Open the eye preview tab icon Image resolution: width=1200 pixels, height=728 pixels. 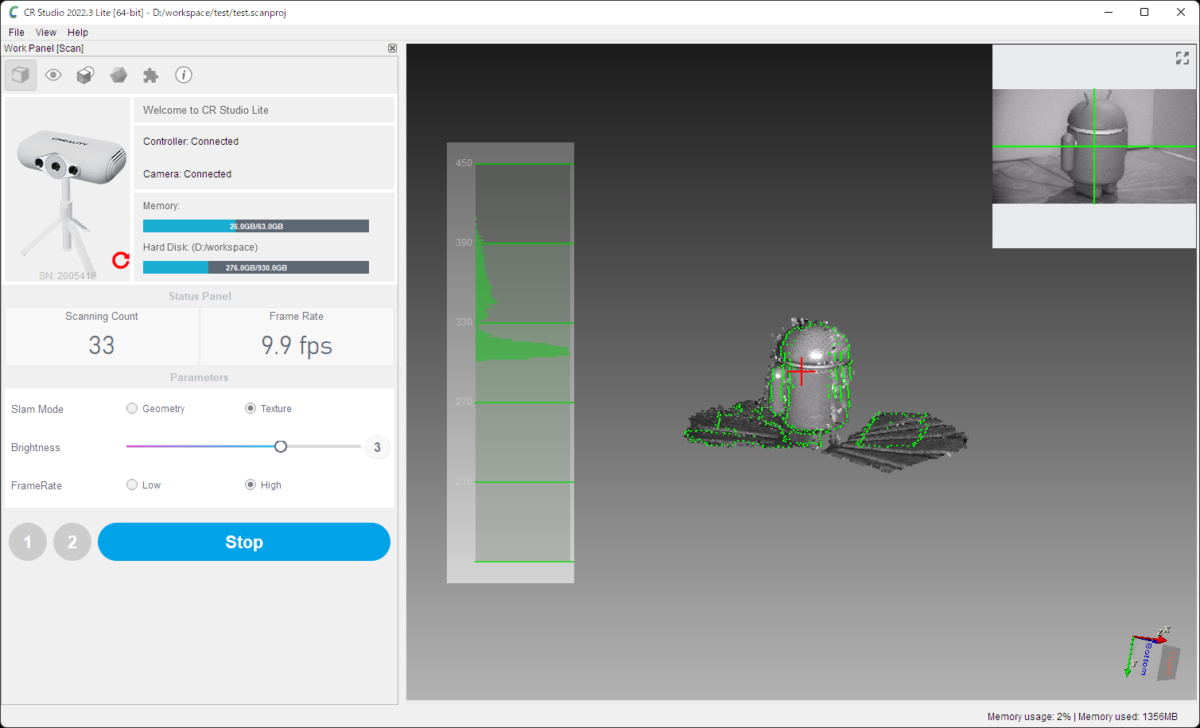[53, 75]
